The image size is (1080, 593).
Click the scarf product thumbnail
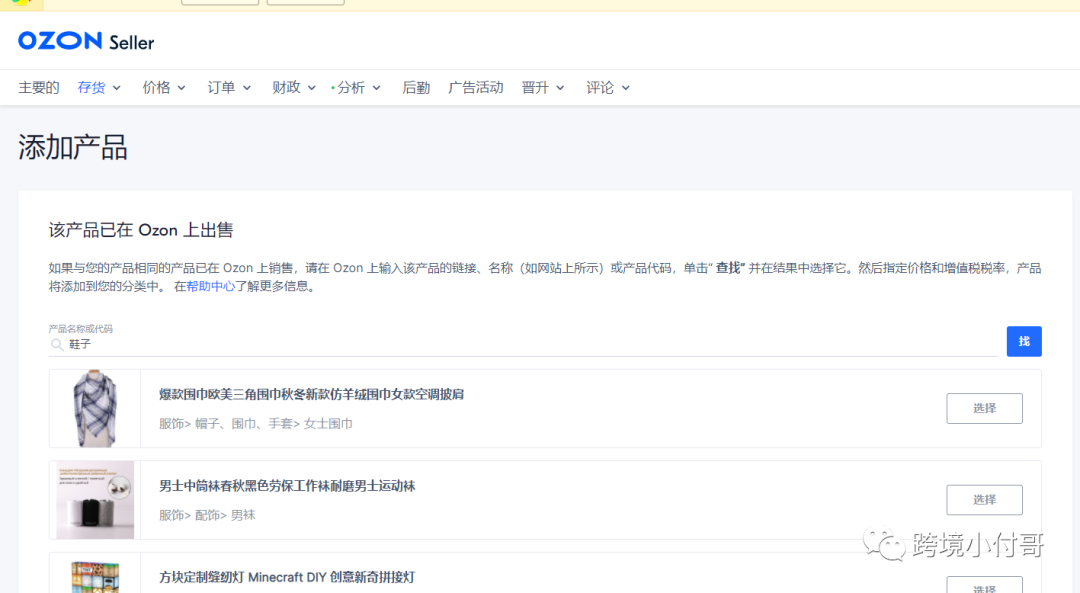tap(95, 408)
